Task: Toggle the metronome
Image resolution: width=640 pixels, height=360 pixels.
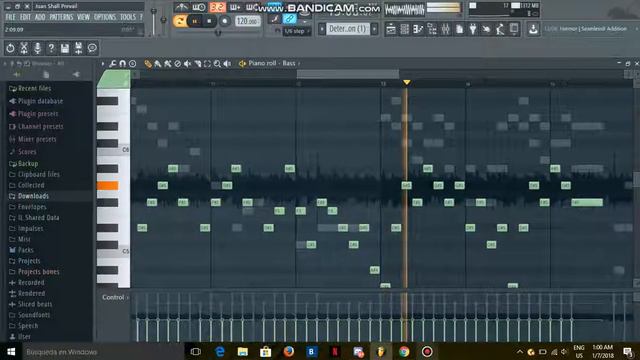Action: pyautogui.click(x=182, y=7)
